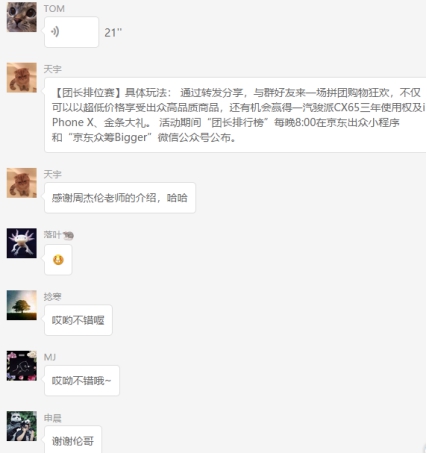Click the sound wave icon in voice bubble
This screenshot has width=427, height=454.
click(55, 32)
